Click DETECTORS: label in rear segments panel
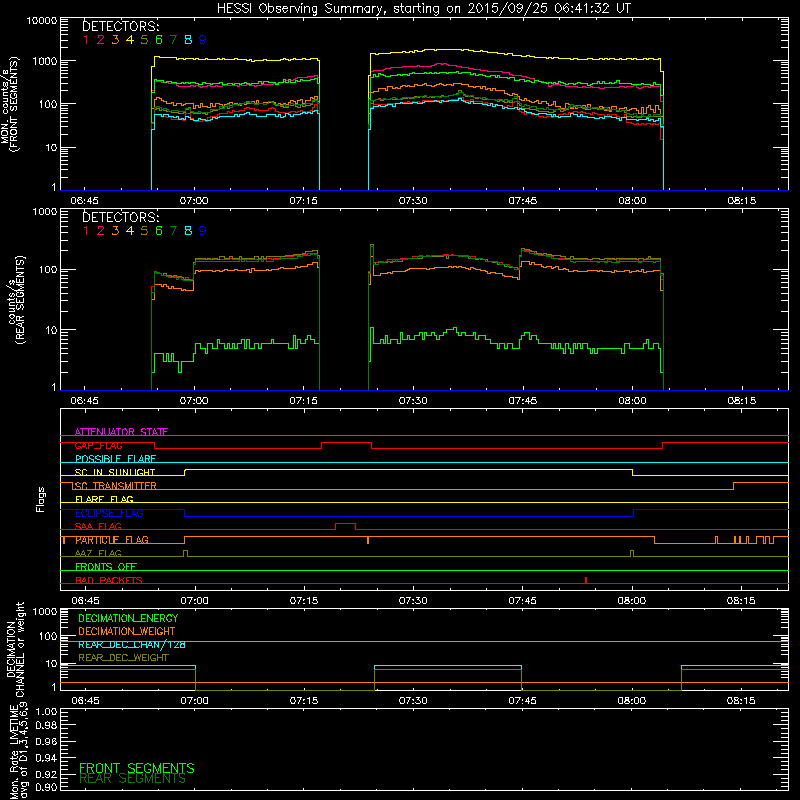Viewport: 800px width, 800px height. pyautogui.click(x=121, y=217)
